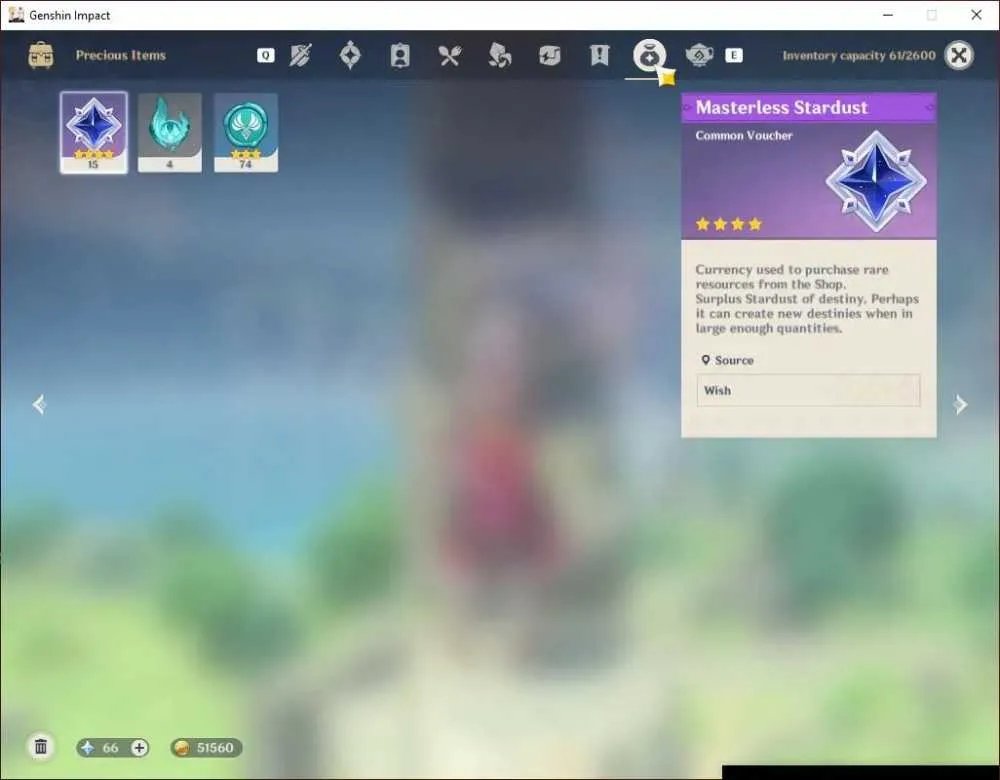Image resolution: width=1000 pixels, height=780 pixels.
Task: Add Primogems with the plus button
Action: coord(139,747)
